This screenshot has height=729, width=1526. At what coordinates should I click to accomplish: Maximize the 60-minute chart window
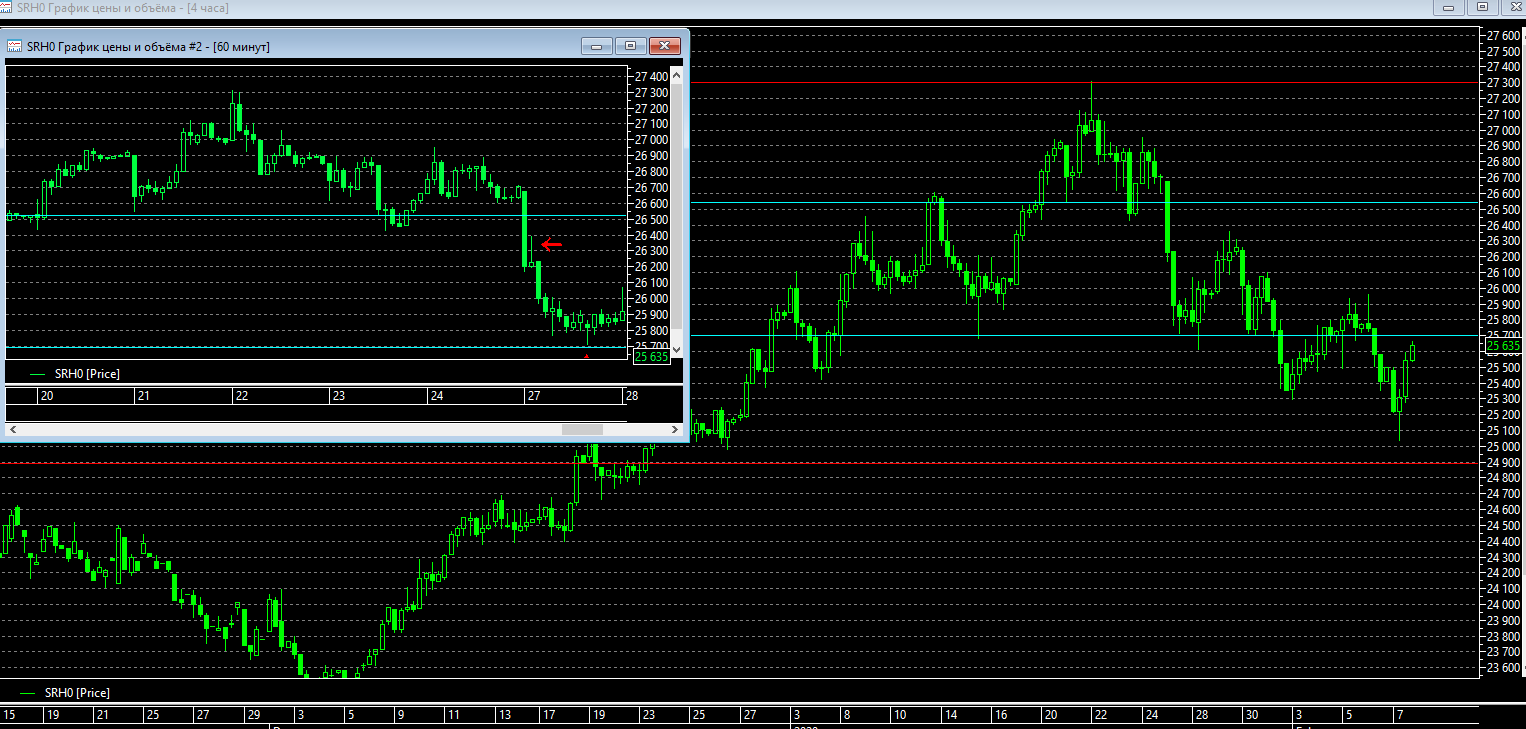point(631,46)
